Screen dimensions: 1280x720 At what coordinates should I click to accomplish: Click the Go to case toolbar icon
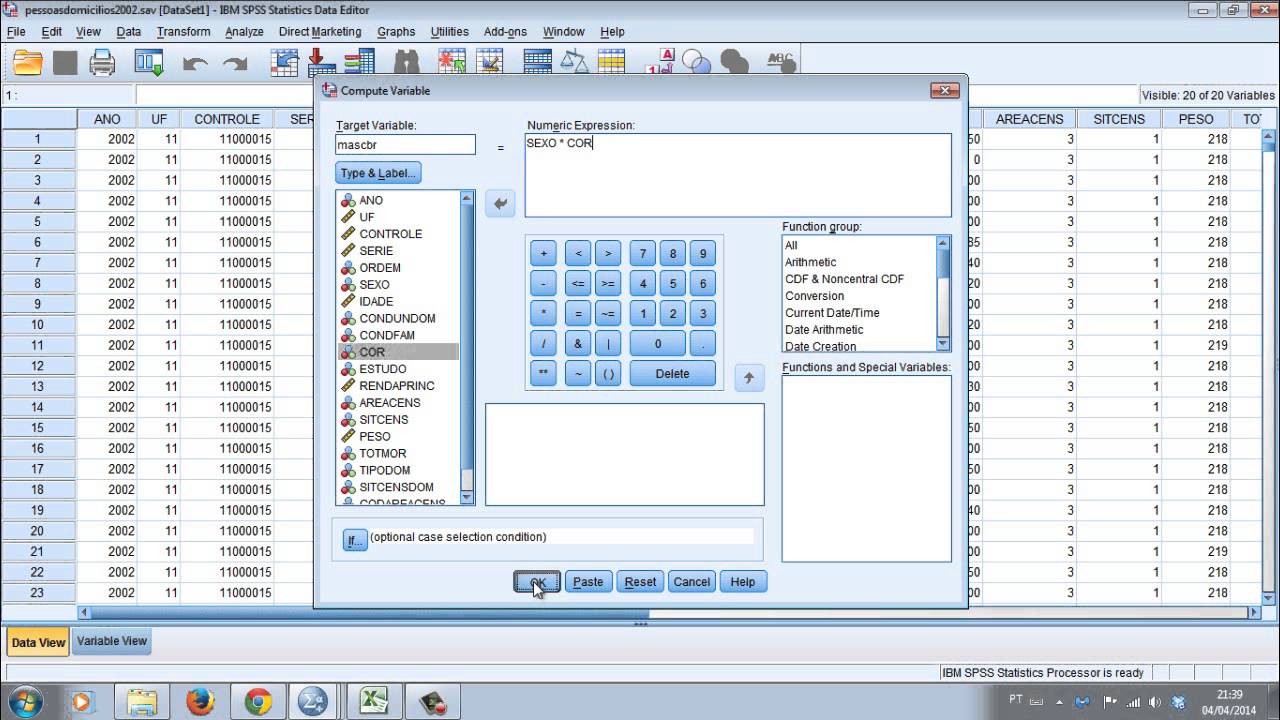(x=286, y=62)
